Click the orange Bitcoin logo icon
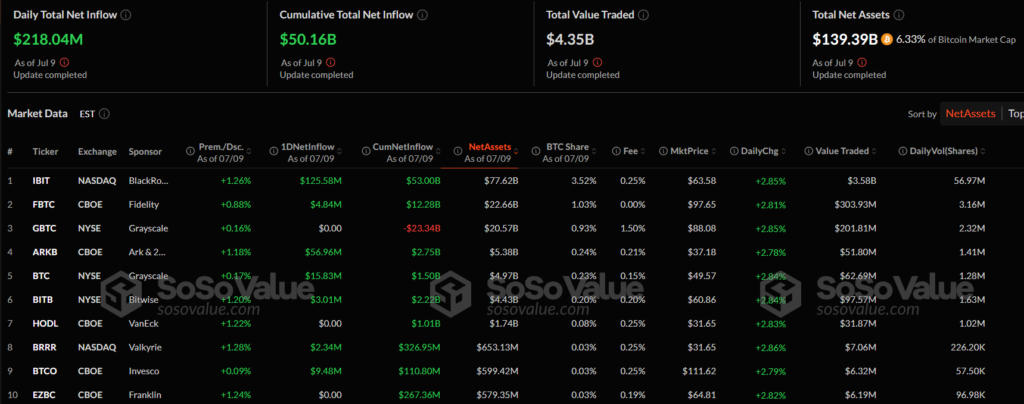The height and width of the screenshot is (404, 1024). coord(887,40)
